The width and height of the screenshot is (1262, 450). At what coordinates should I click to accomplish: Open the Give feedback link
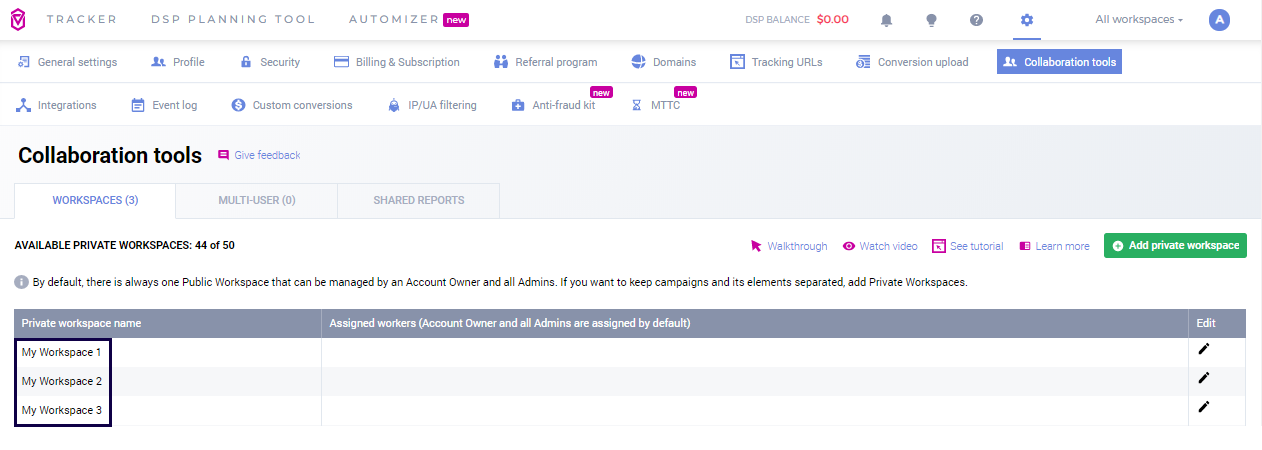click(x=259, y=156)
